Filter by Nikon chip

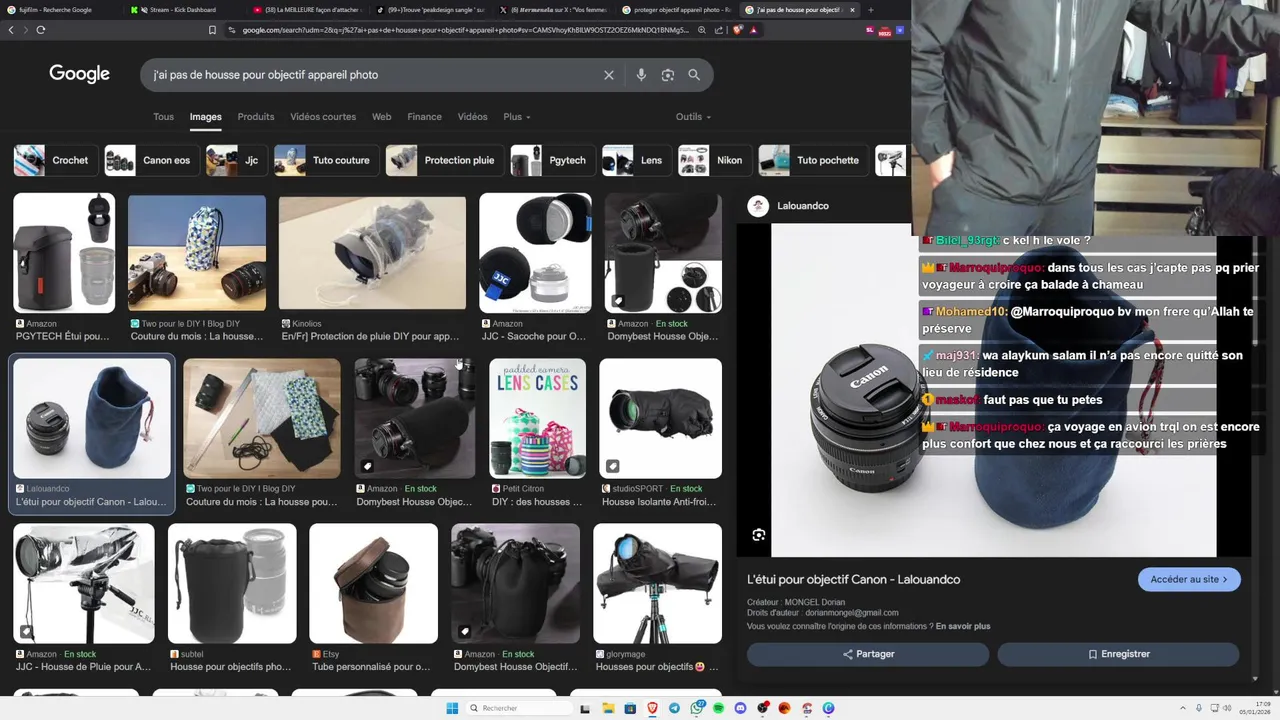pos(714,160)
